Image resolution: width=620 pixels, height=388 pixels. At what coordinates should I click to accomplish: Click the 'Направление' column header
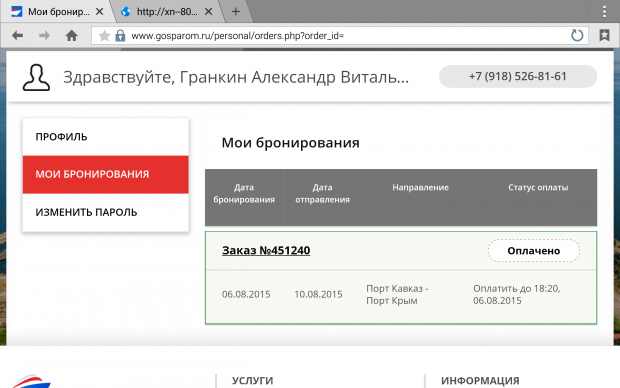(x=420, y=187)
